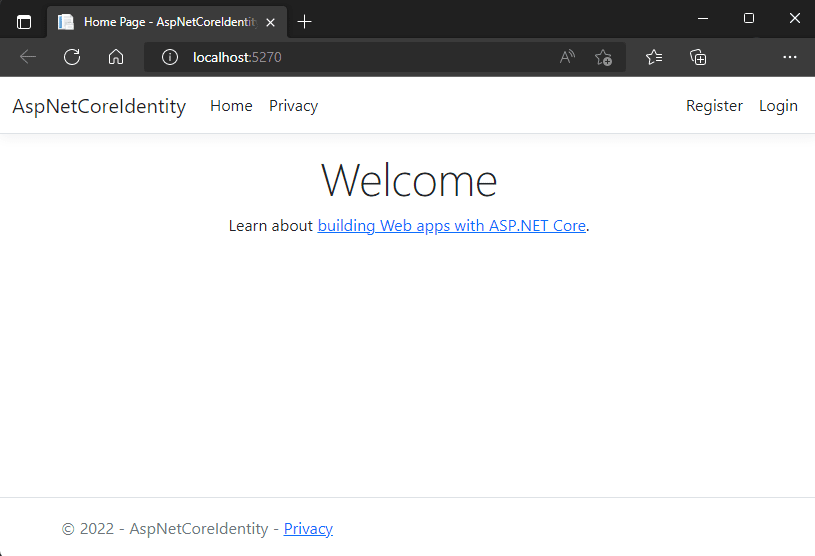Follow building Web apps with ASP.NET Core link
Viewport: 815px width, 556px height.
coord(452,226)
